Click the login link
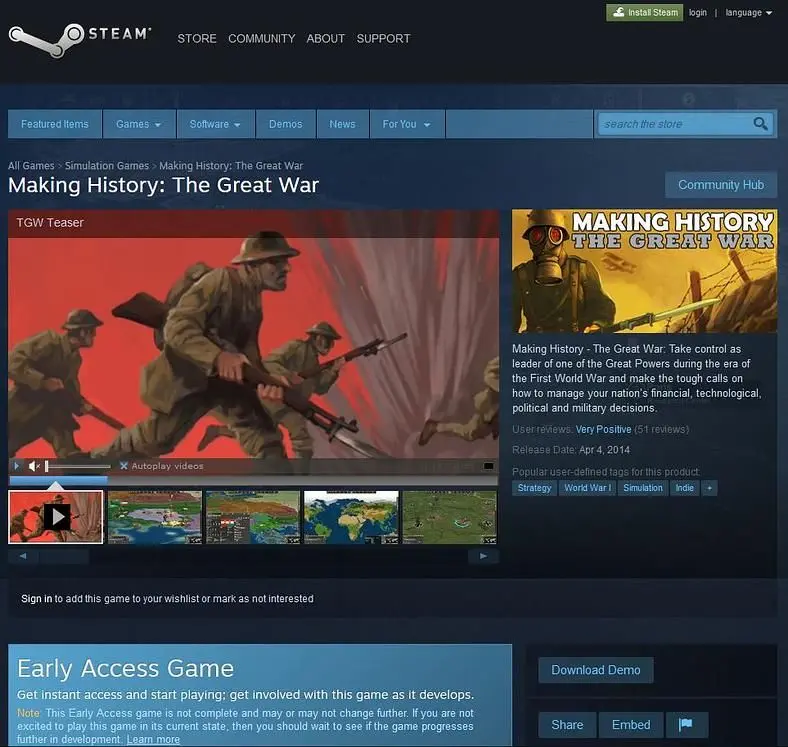This screenshot has height=747, width=788. tap(698, 13)
